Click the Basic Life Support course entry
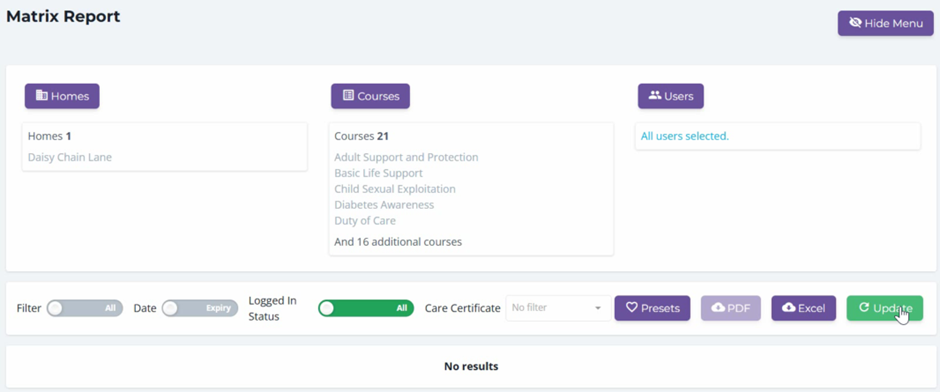The height and width of the screenshot is (392, 940). coord(378,173)
